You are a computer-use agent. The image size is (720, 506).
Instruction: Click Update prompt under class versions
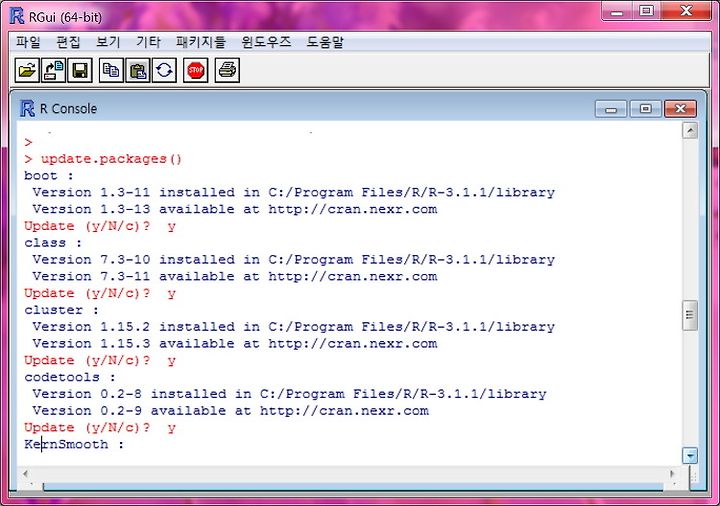pos(100,293)
